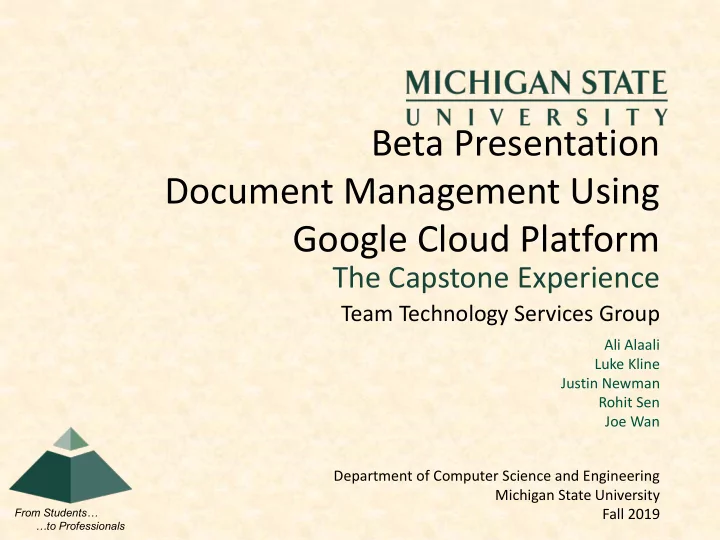The width and height of the screenshot is (720, 540).
Task: Select 'The Capstone Experience' subtitle
Action: click(x=496, y=277)
